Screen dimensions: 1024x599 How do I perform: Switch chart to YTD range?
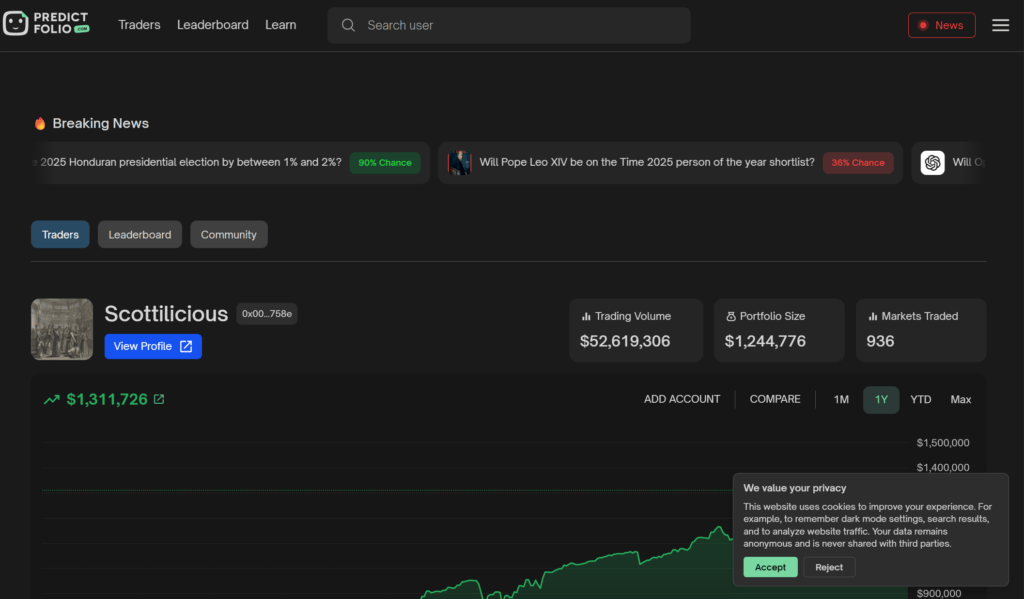pos(920,399)
